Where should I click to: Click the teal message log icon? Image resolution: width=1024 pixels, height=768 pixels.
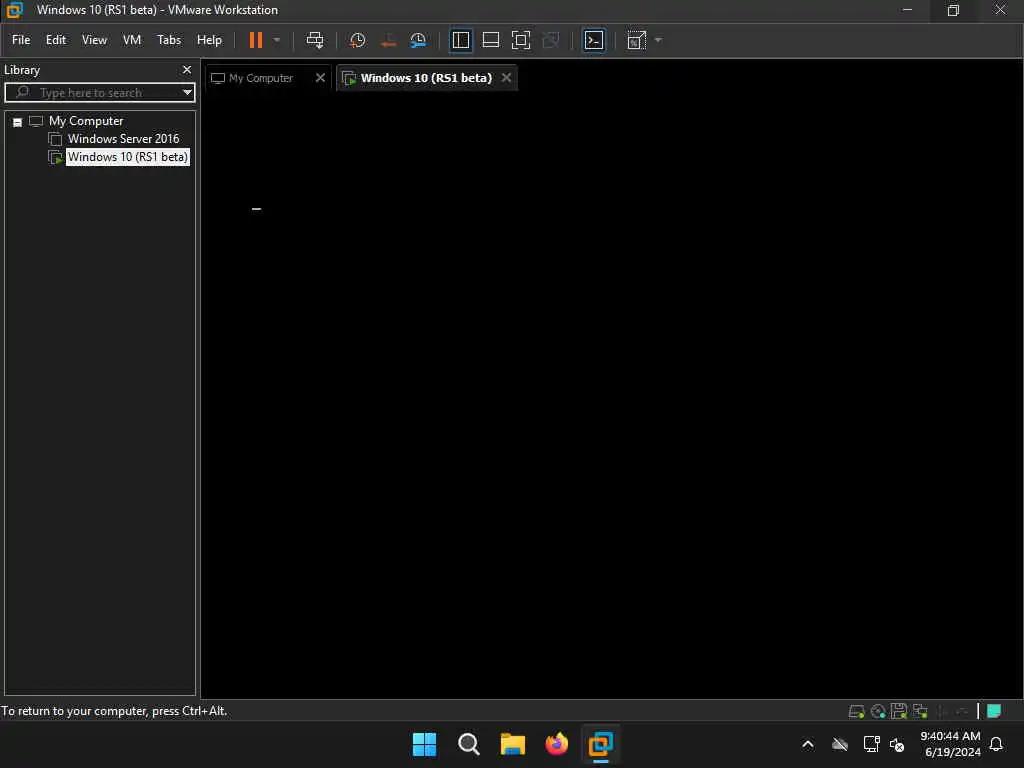tap(994, 711)
